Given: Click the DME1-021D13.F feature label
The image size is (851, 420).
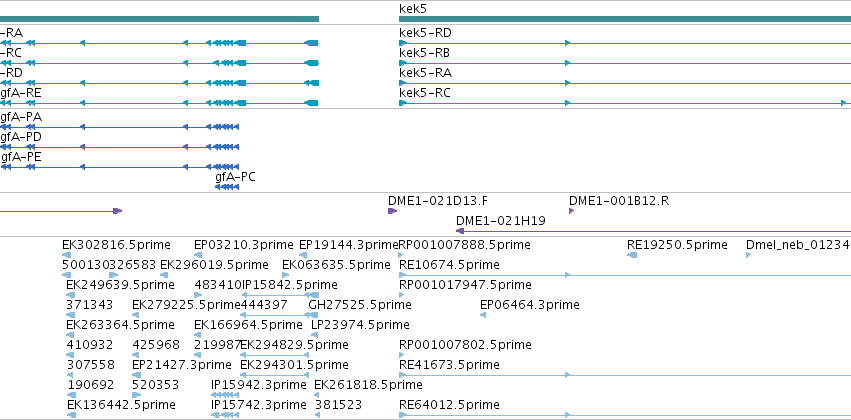Looking at the screenshot, I should click(x=437, y=201).
